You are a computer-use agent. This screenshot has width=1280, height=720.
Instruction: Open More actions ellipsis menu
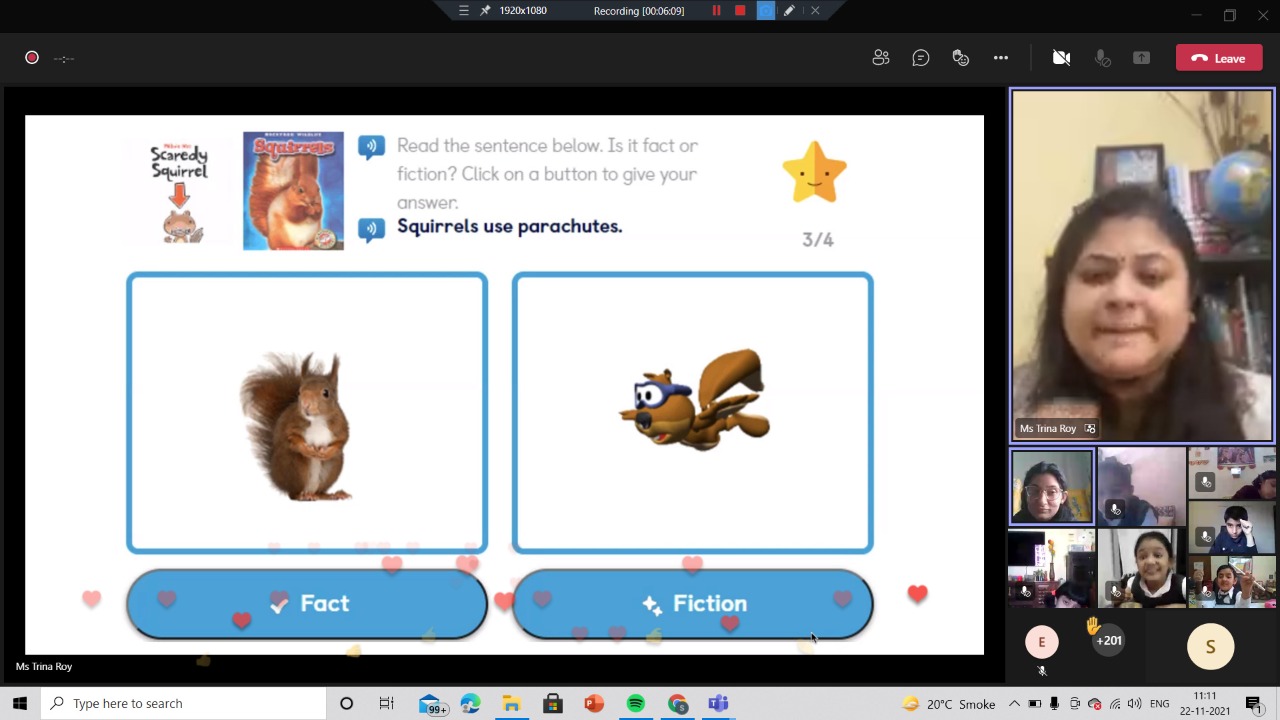pos(1001,58)
